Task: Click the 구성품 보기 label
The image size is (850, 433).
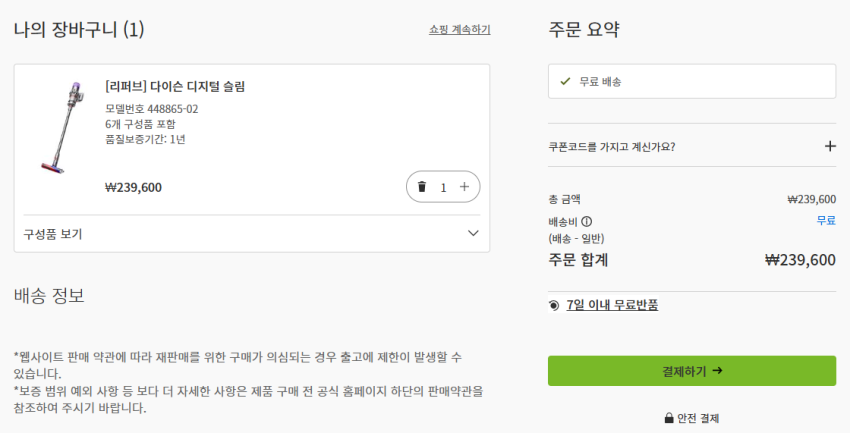Action: (53, 234)
